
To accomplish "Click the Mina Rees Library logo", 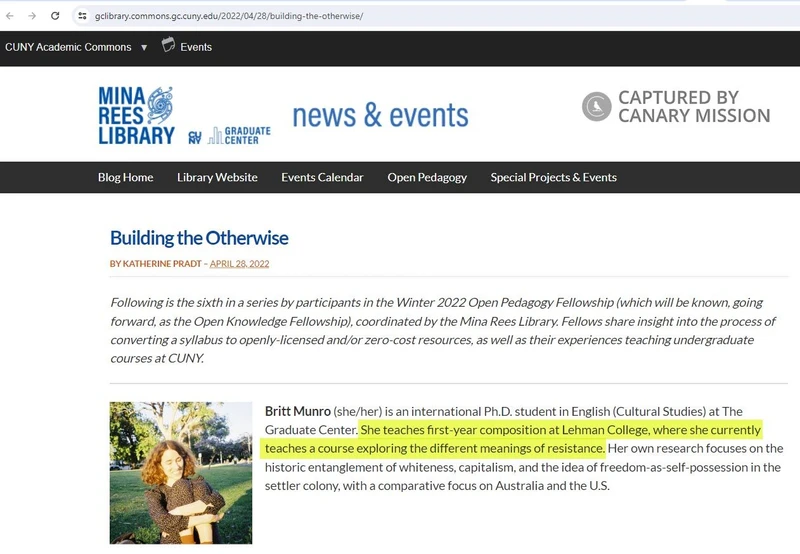I will tap(137, 115).
